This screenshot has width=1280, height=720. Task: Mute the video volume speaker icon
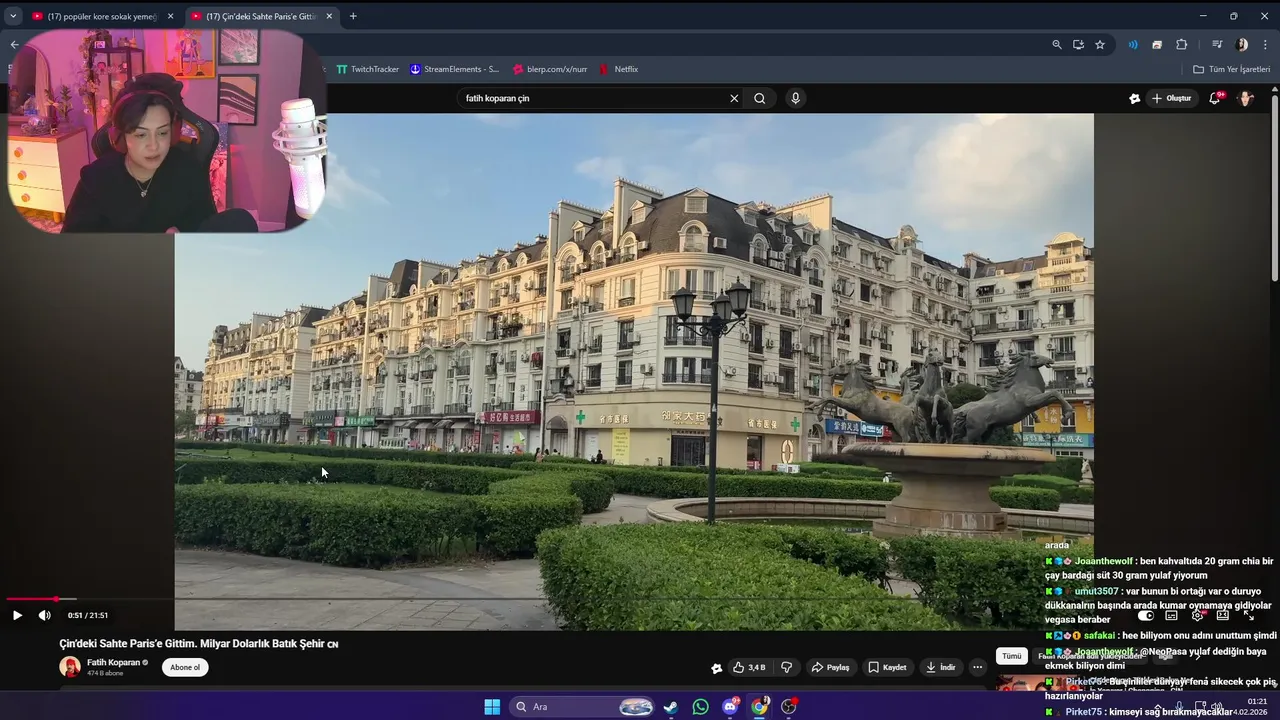point(44,615)
